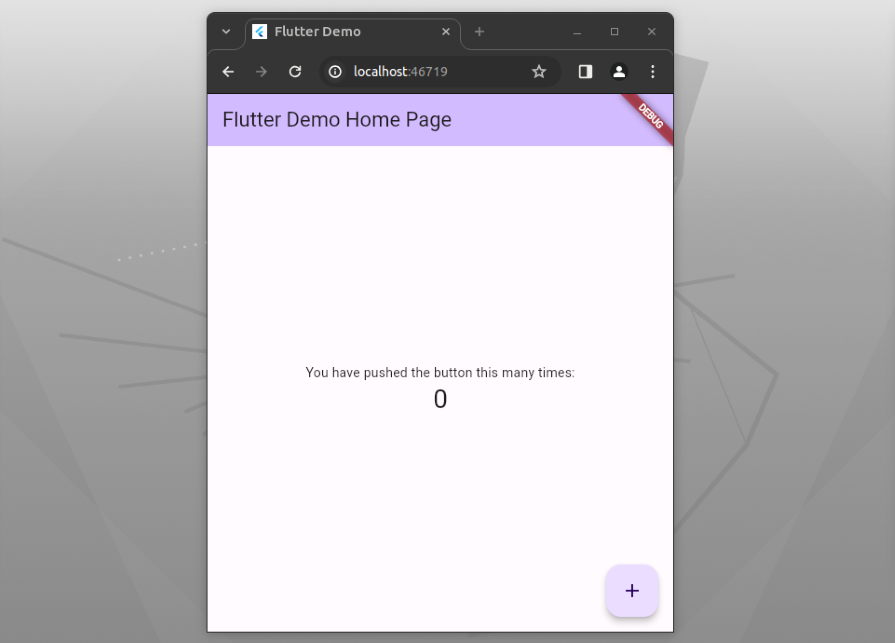Open the Chrome three-dot menu

[652, 72]
